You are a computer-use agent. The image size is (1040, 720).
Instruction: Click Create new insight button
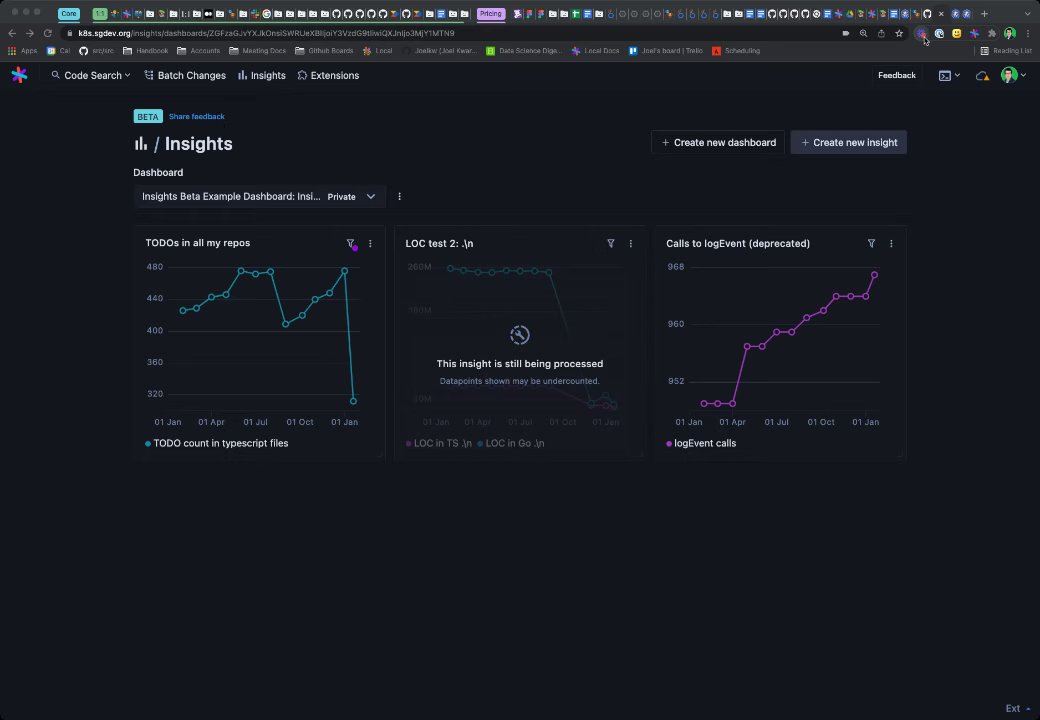click(848, 142)
